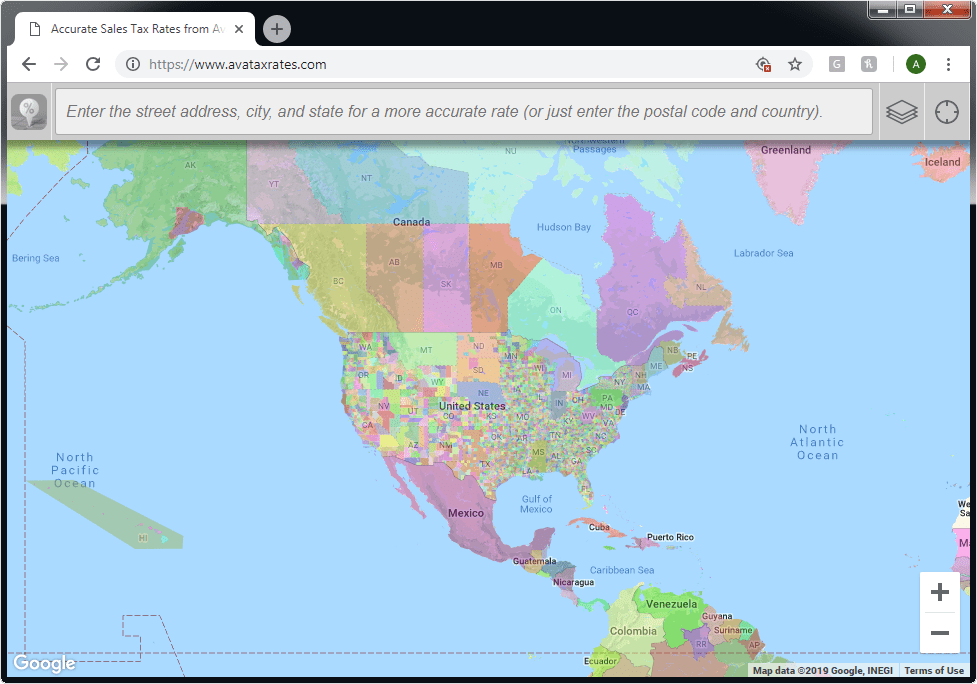Open the map layers panel
Viewport: 977px width, 684px height.
pyautogui.click(x=901, y=112)
